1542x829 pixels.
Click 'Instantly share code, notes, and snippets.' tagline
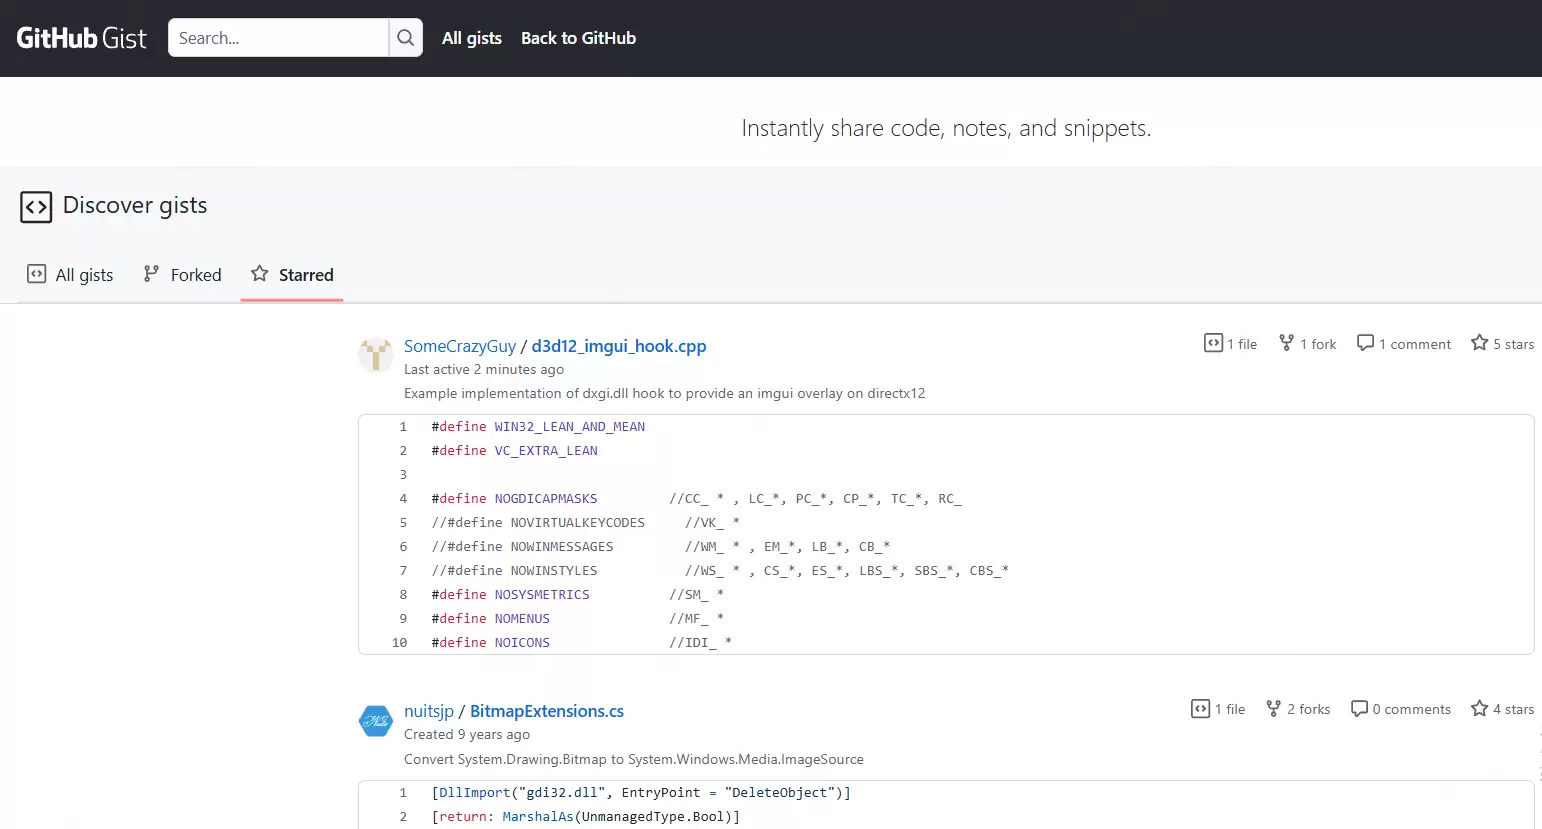pyautogui.click(x=946, y=128)
